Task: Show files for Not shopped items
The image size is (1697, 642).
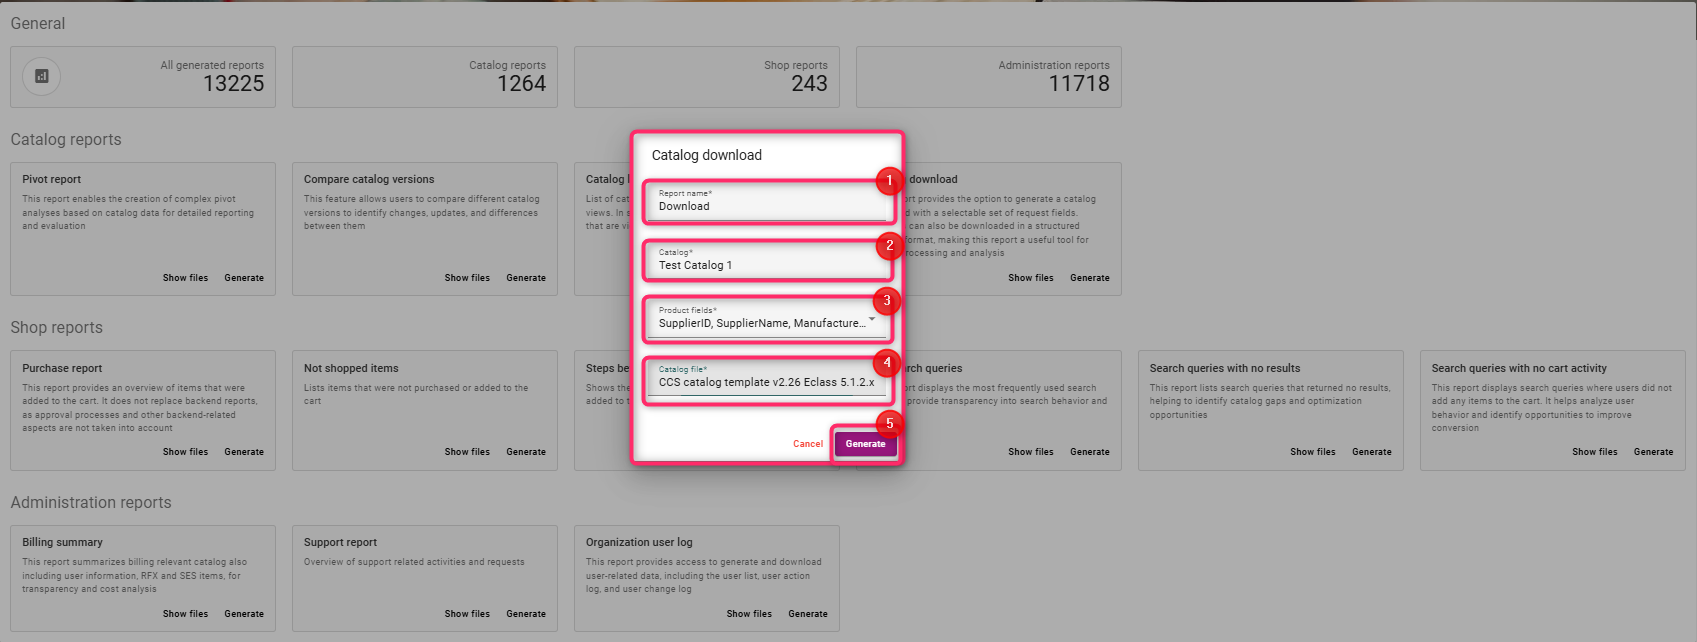Action: (467, 452)
